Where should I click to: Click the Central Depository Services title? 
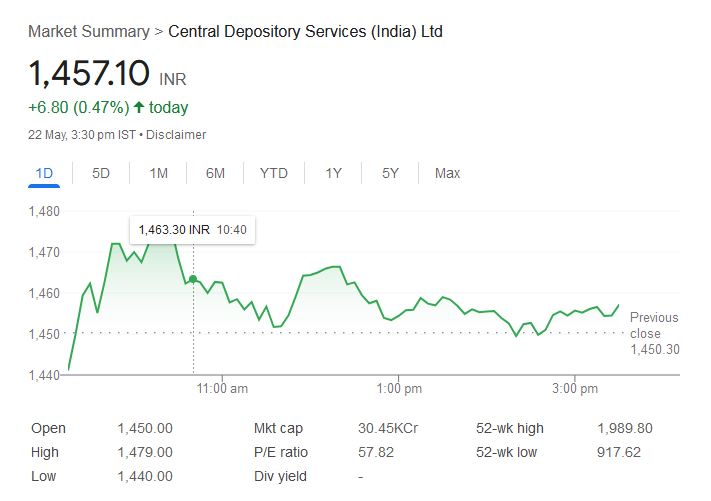click(x=305, y=32)
